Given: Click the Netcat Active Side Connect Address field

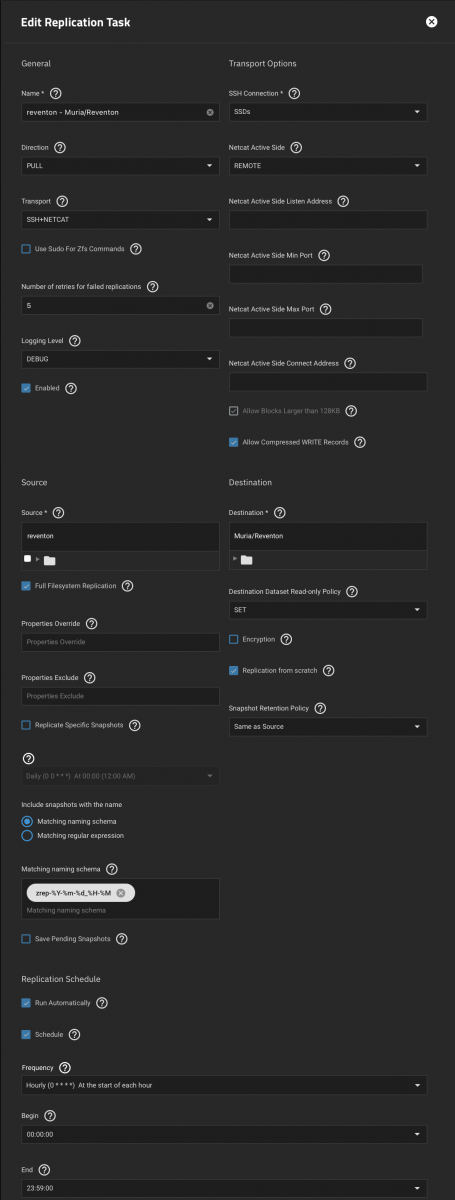Looking at the screenshot, I should (328, 382).
